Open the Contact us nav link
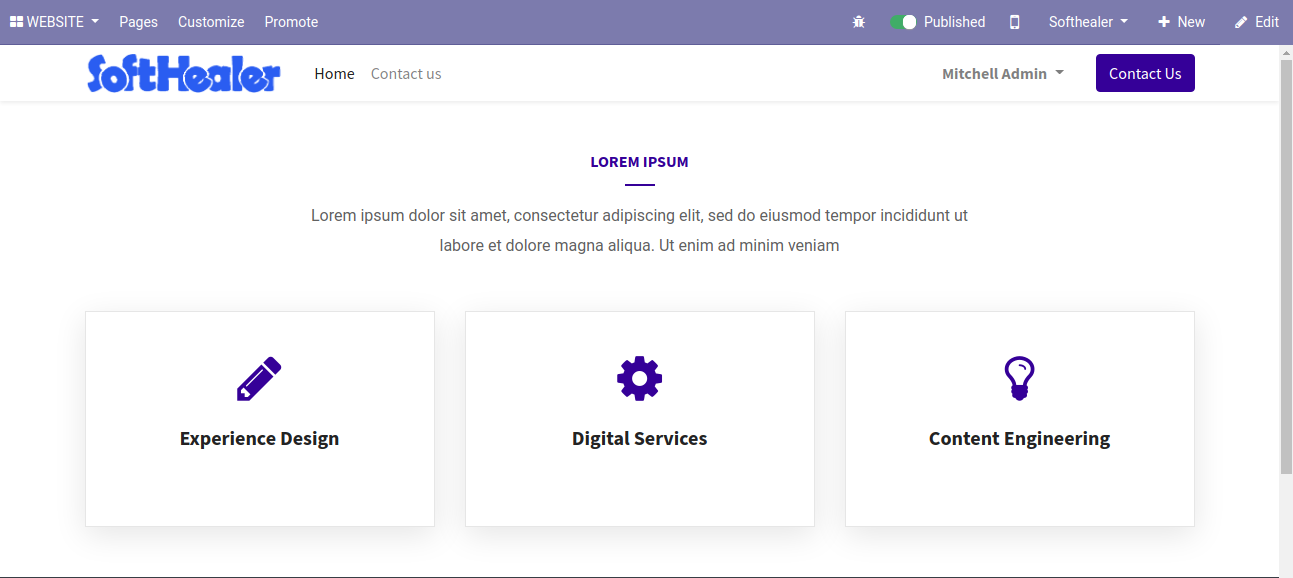 pos(406,74)
